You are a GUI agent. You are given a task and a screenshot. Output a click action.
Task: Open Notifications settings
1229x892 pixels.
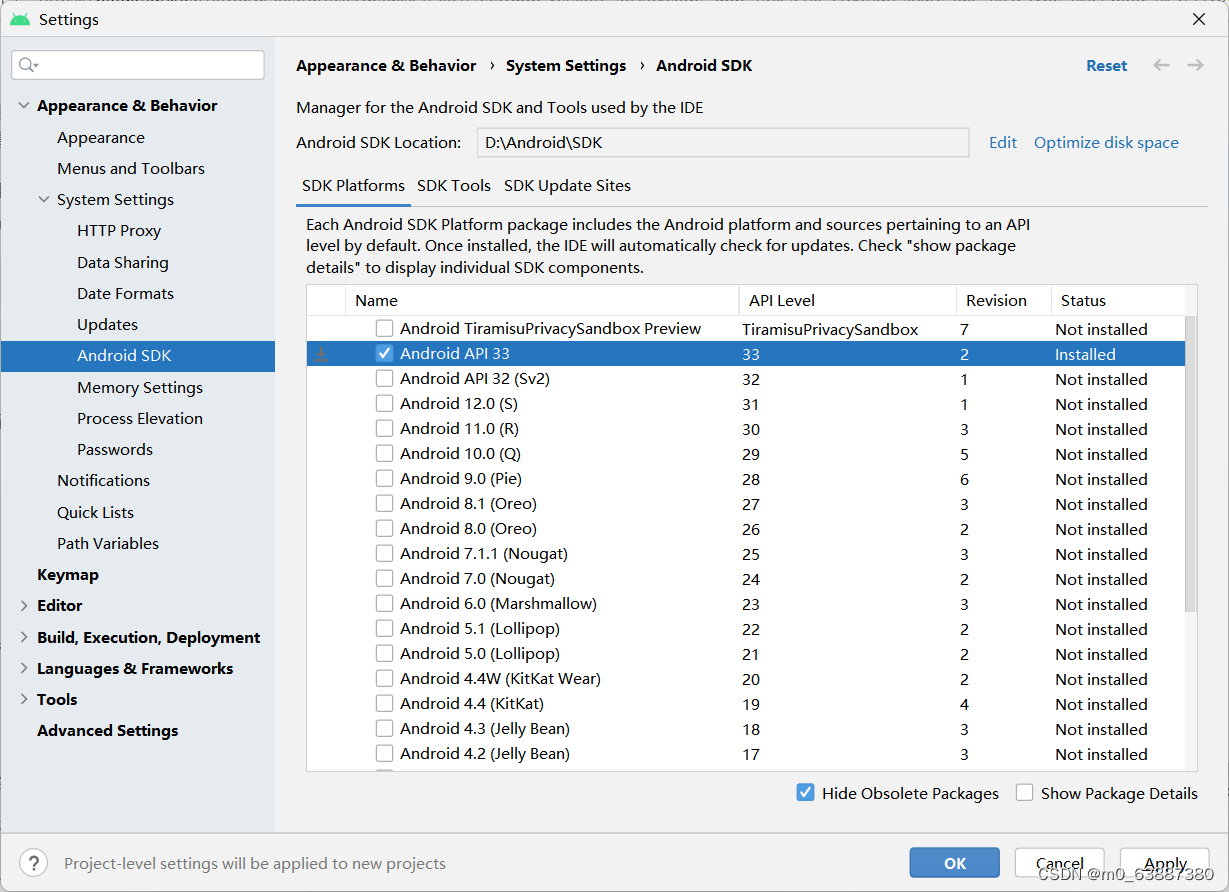point(103,481)
